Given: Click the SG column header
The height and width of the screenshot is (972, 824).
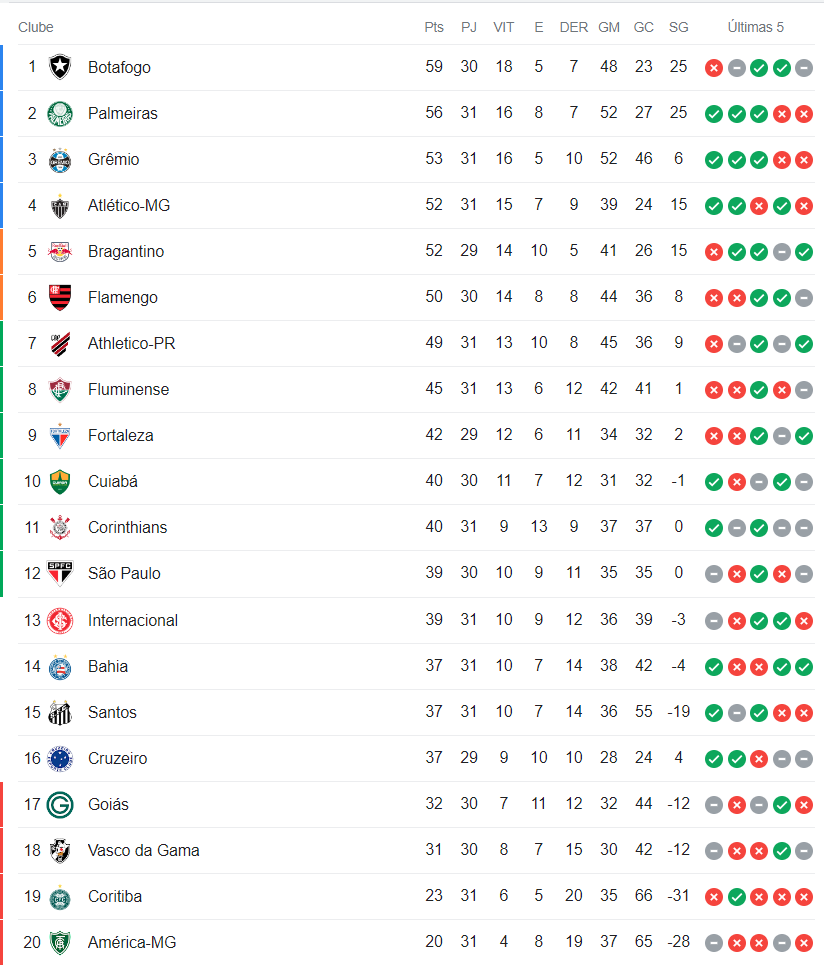Looking at the screenshot, I should 678,27.
